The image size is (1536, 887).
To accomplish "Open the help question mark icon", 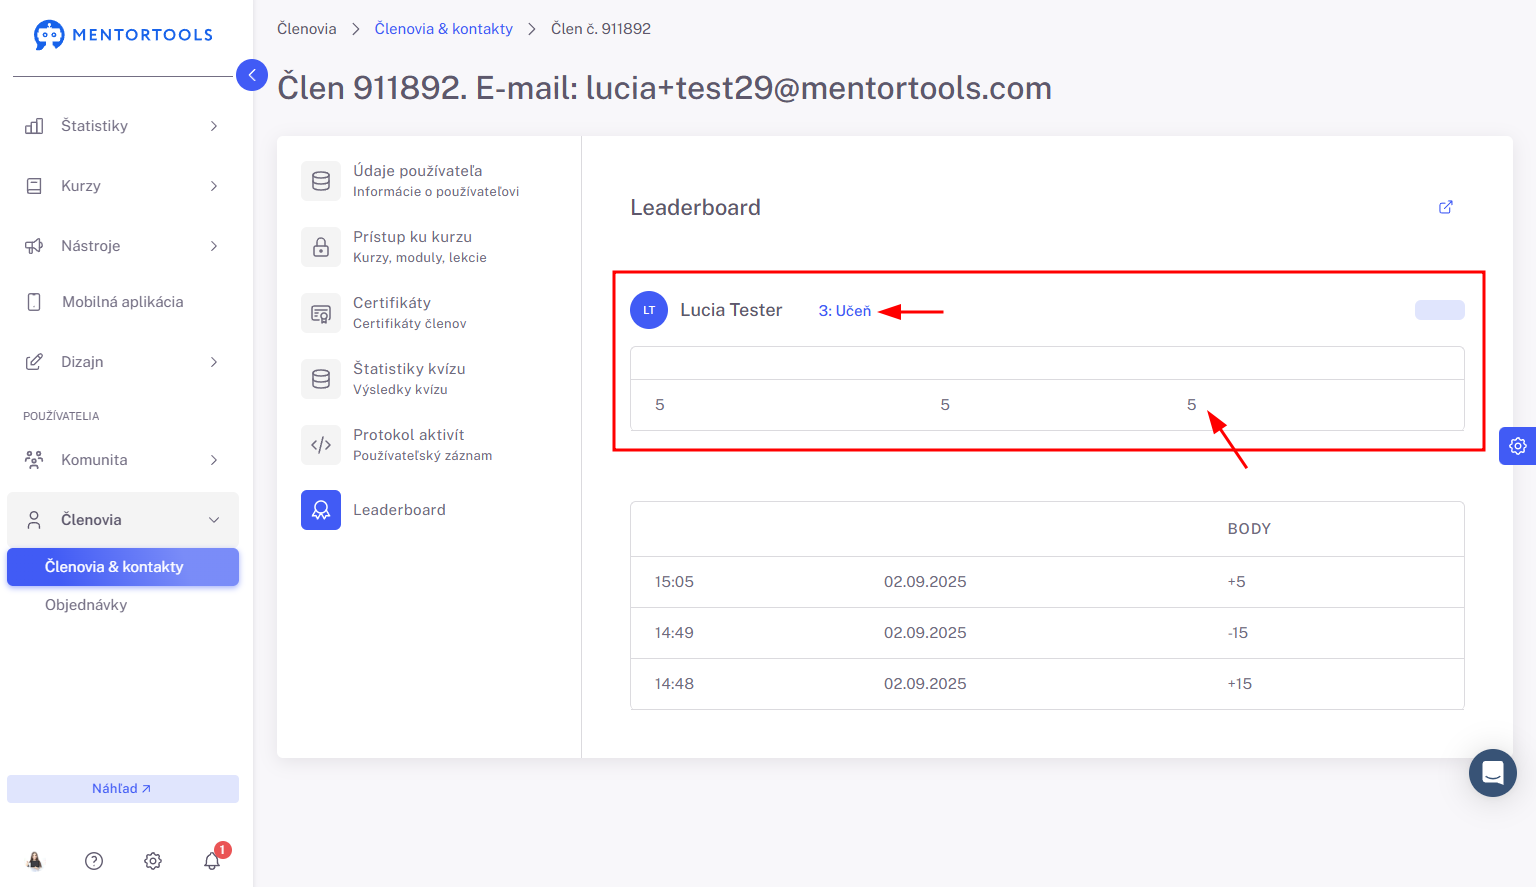I will click(94, 861).
